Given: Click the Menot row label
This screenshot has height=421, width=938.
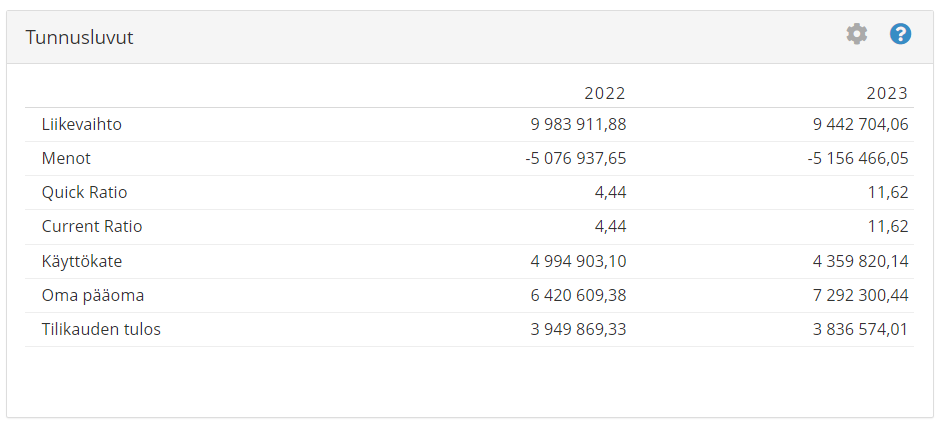Looking at the screenshot, I should point(66,158).
